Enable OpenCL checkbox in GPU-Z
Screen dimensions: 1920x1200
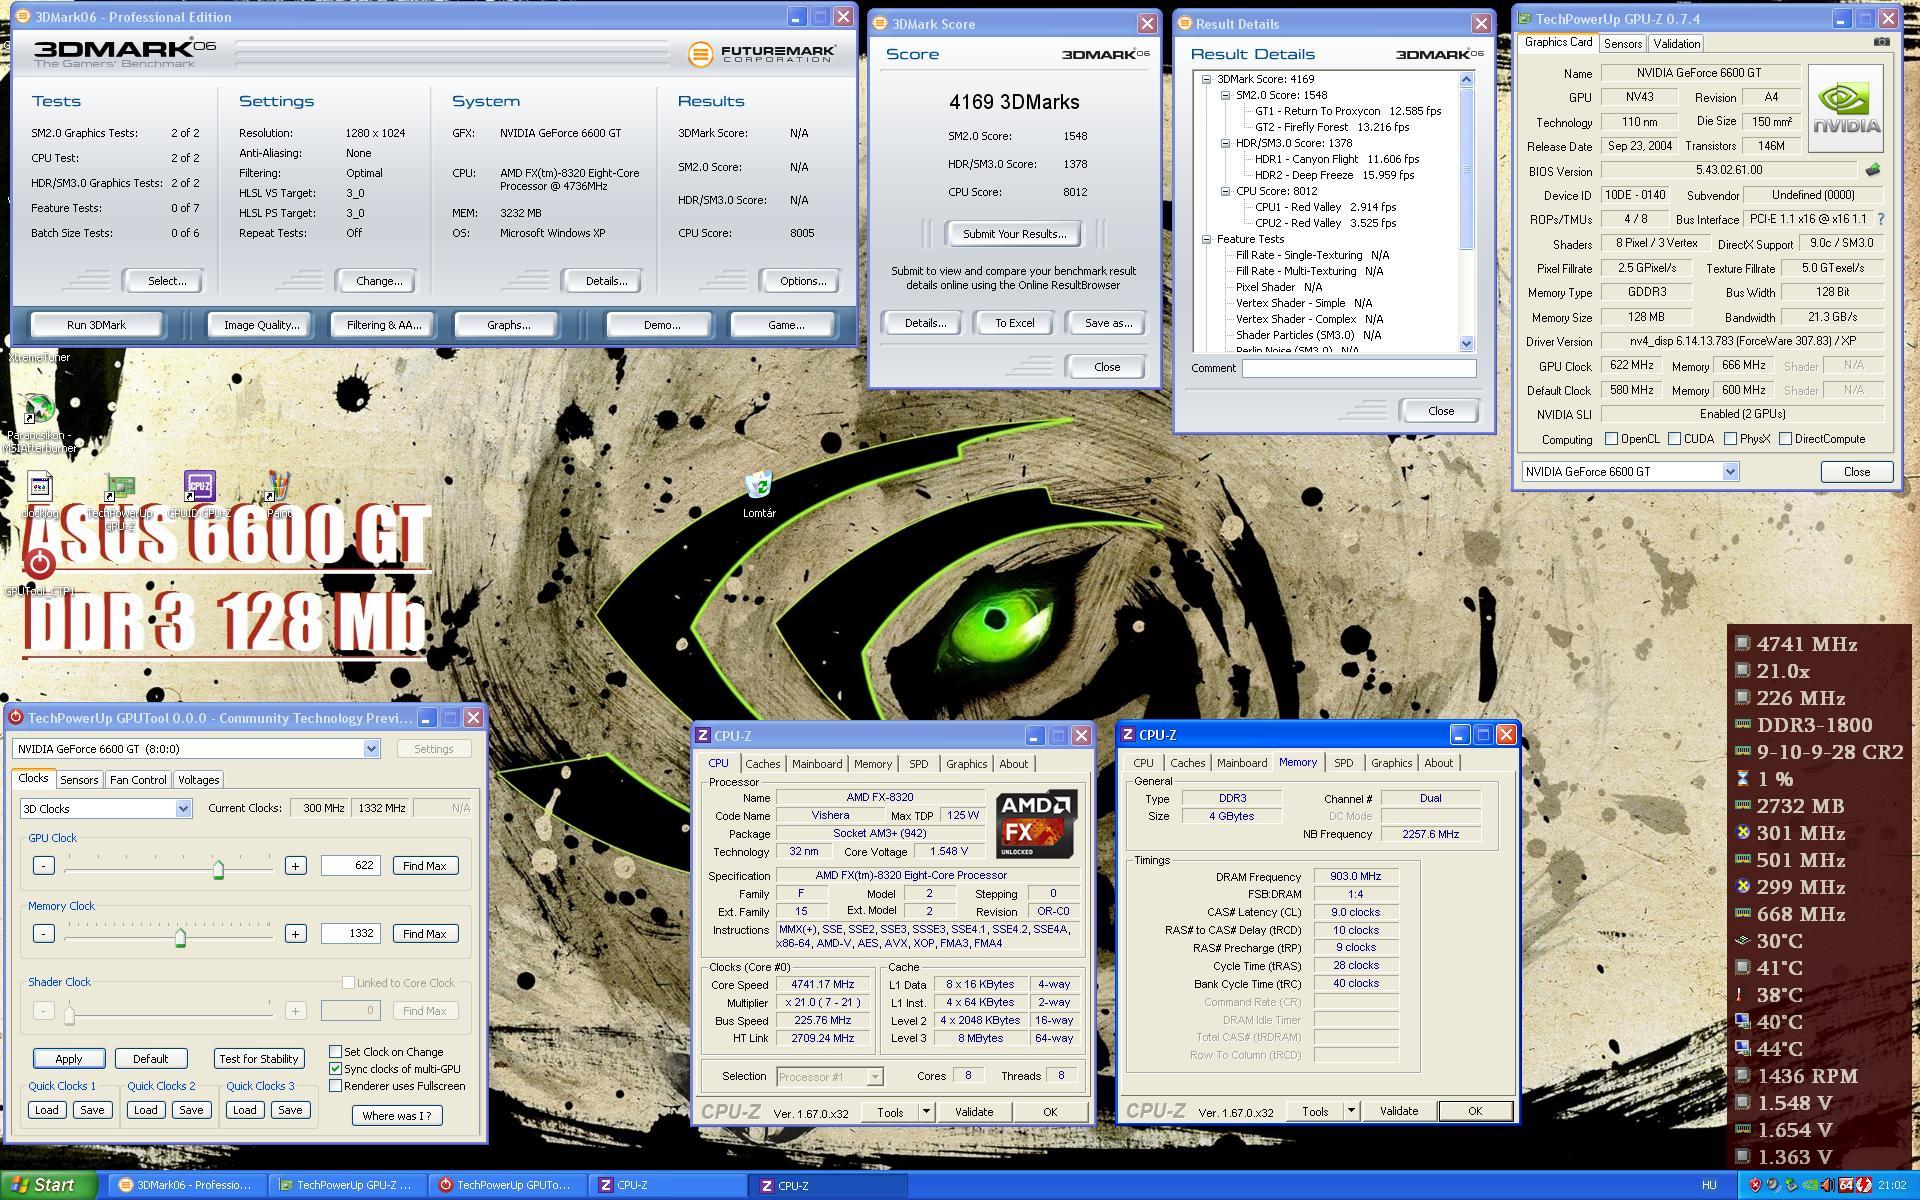[1611, 438]
